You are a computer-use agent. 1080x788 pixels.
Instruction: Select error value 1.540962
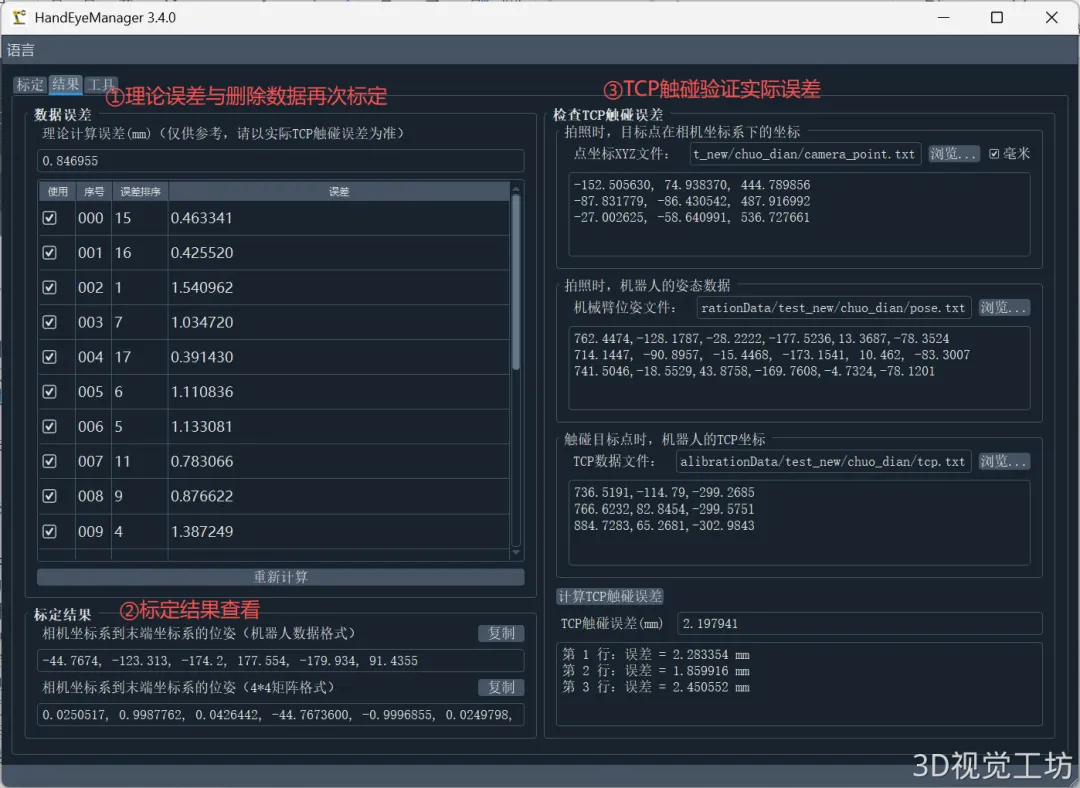pos(202,287)
